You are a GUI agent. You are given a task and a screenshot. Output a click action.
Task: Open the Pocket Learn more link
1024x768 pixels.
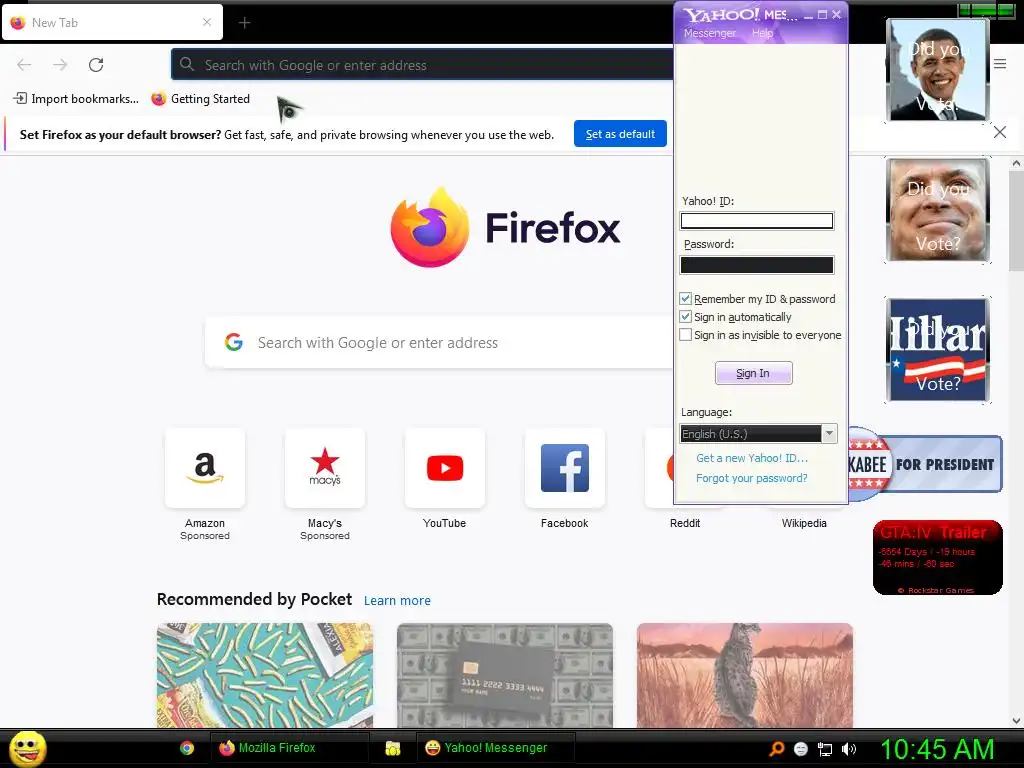pos(397,600)
